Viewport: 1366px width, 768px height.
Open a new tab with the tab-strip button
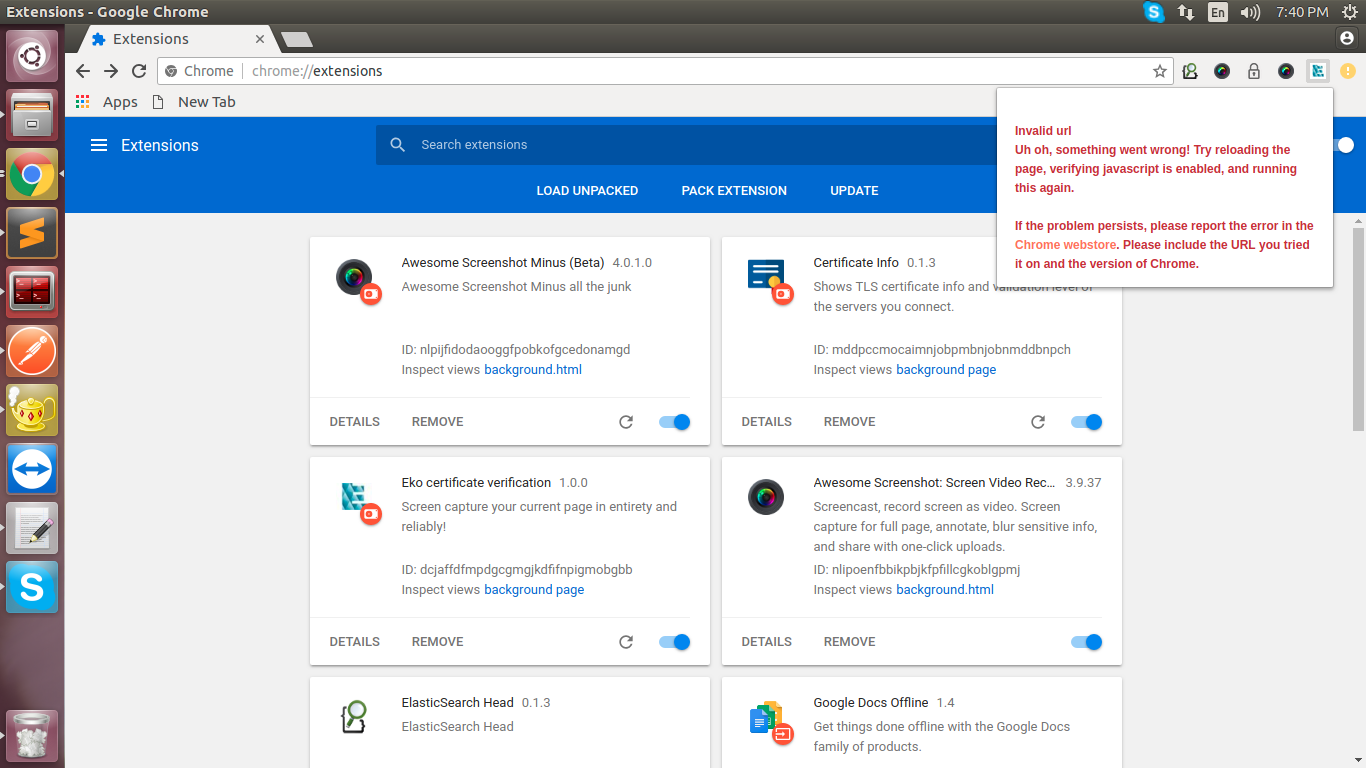pos(297,39)
